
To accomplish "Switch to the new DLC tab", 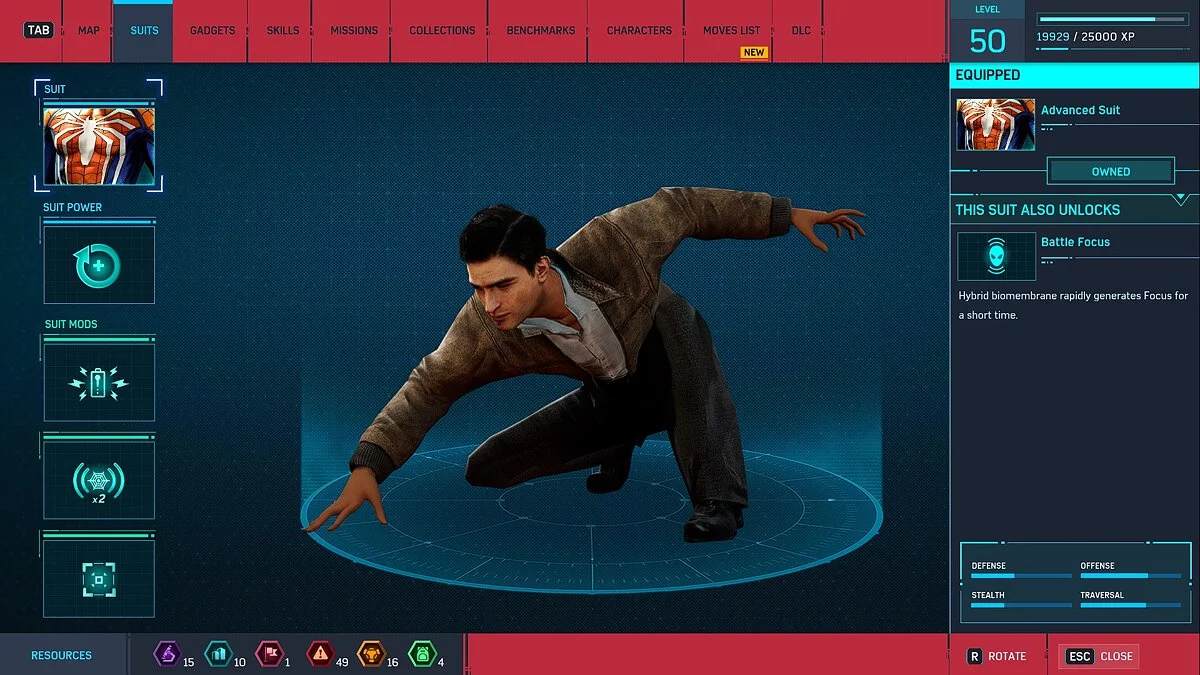I will point(800,30).
